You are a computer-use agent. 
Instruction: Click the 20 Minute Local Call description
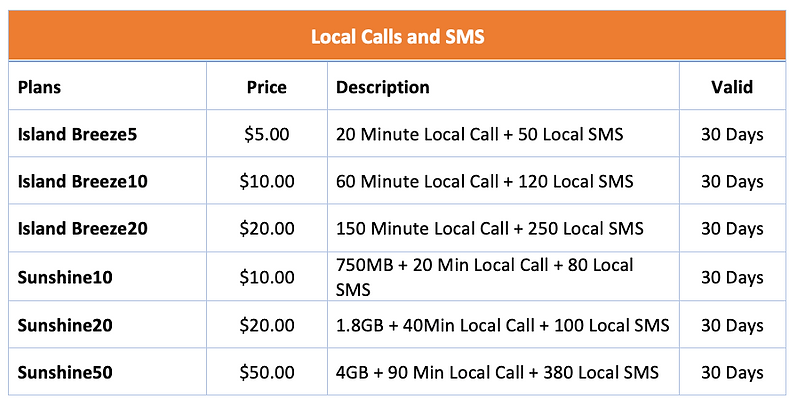coord(479,134)
